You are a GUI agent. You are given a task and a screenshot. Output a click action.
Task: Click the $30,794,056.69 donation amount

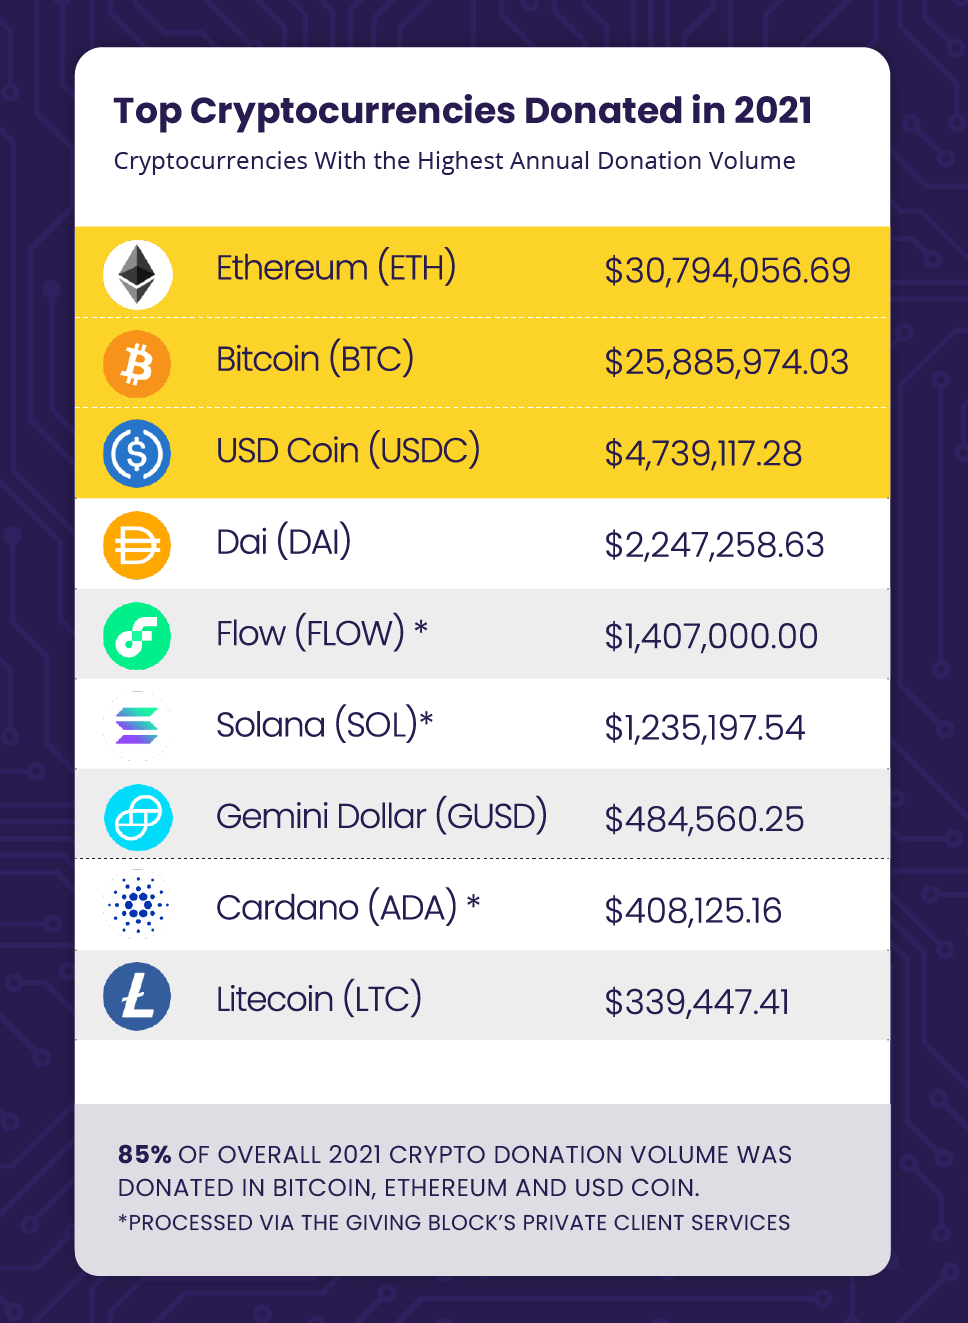pos(727,271)
